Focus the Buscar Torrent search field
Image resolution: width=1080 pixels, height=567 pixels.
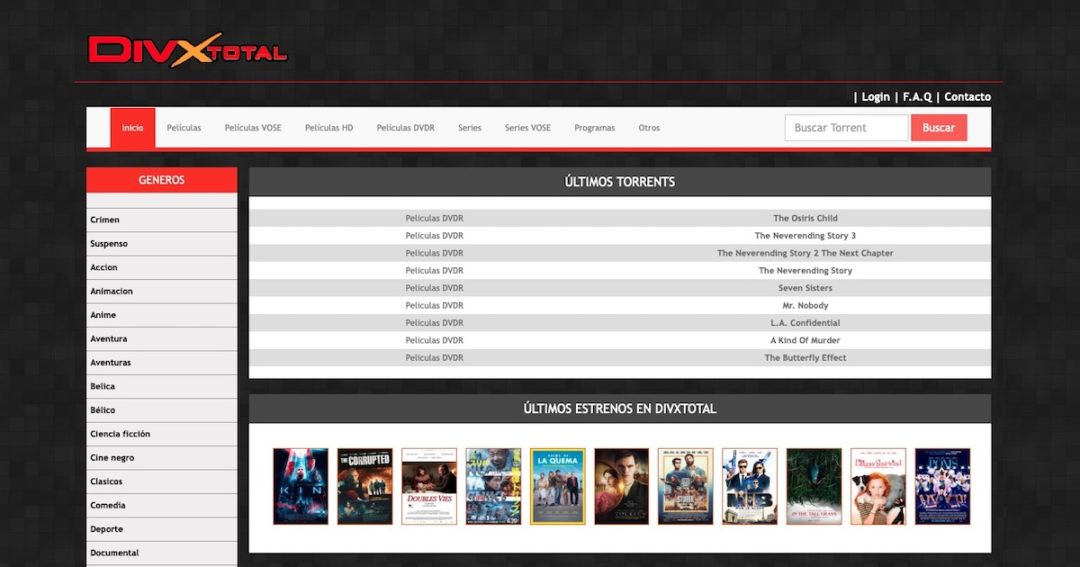[846, 128]
